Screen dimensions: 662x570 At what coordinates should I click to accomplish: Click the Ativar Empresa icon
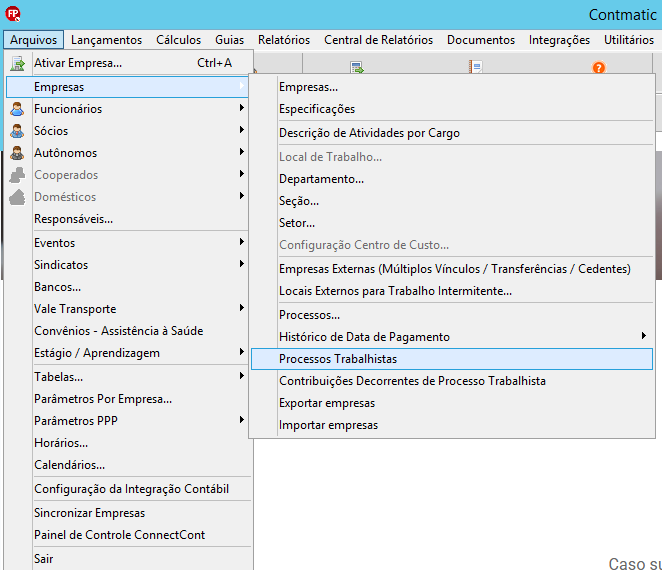point(17,63)
